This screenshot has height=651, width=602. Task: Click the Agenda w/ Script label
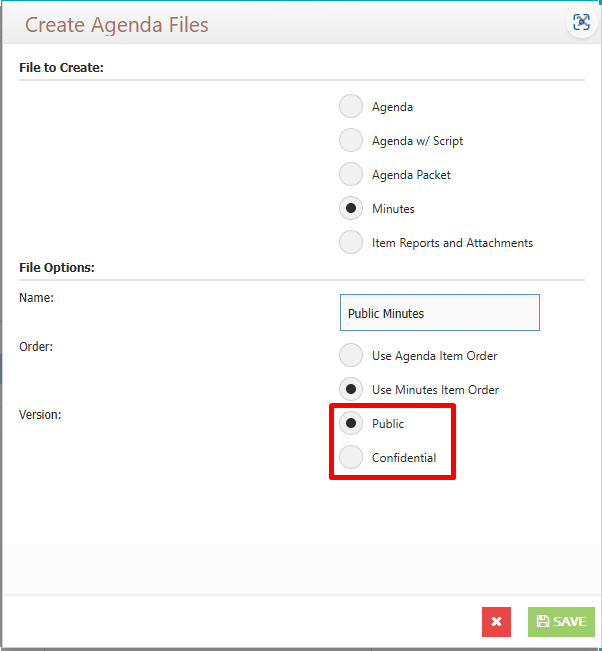coord(417,141)
